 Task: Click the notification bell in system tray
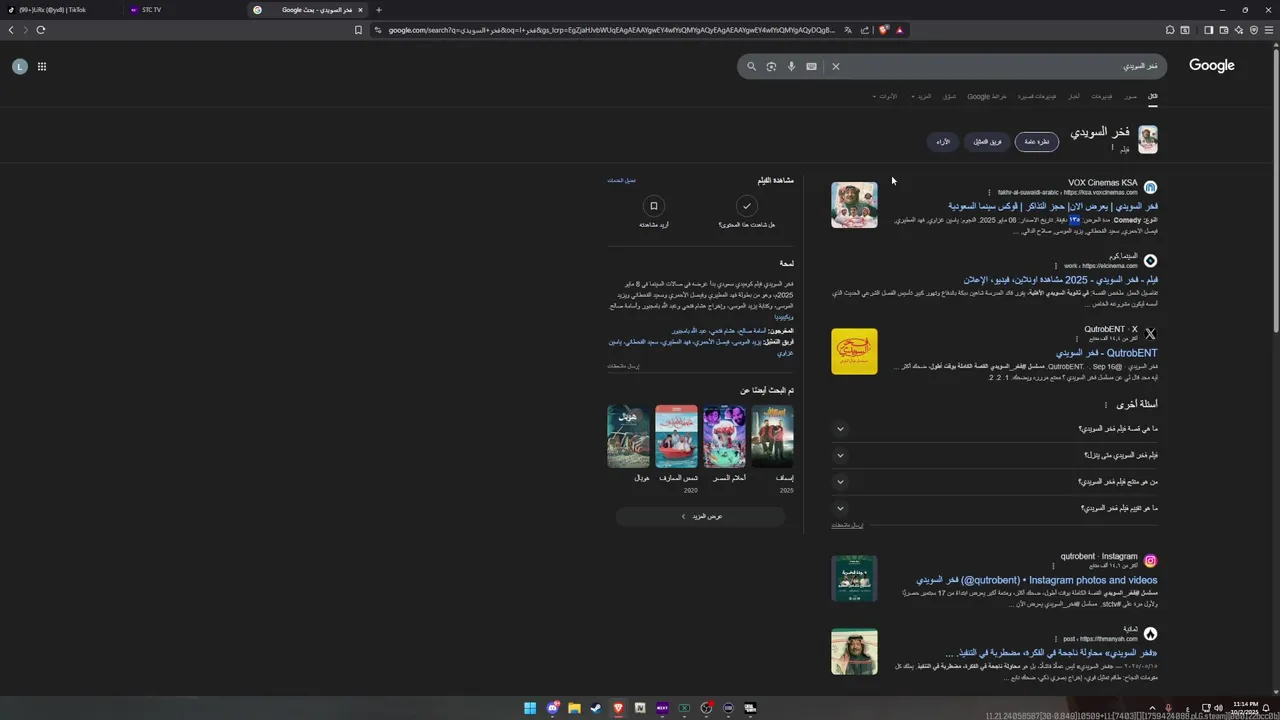[1265, 708]
